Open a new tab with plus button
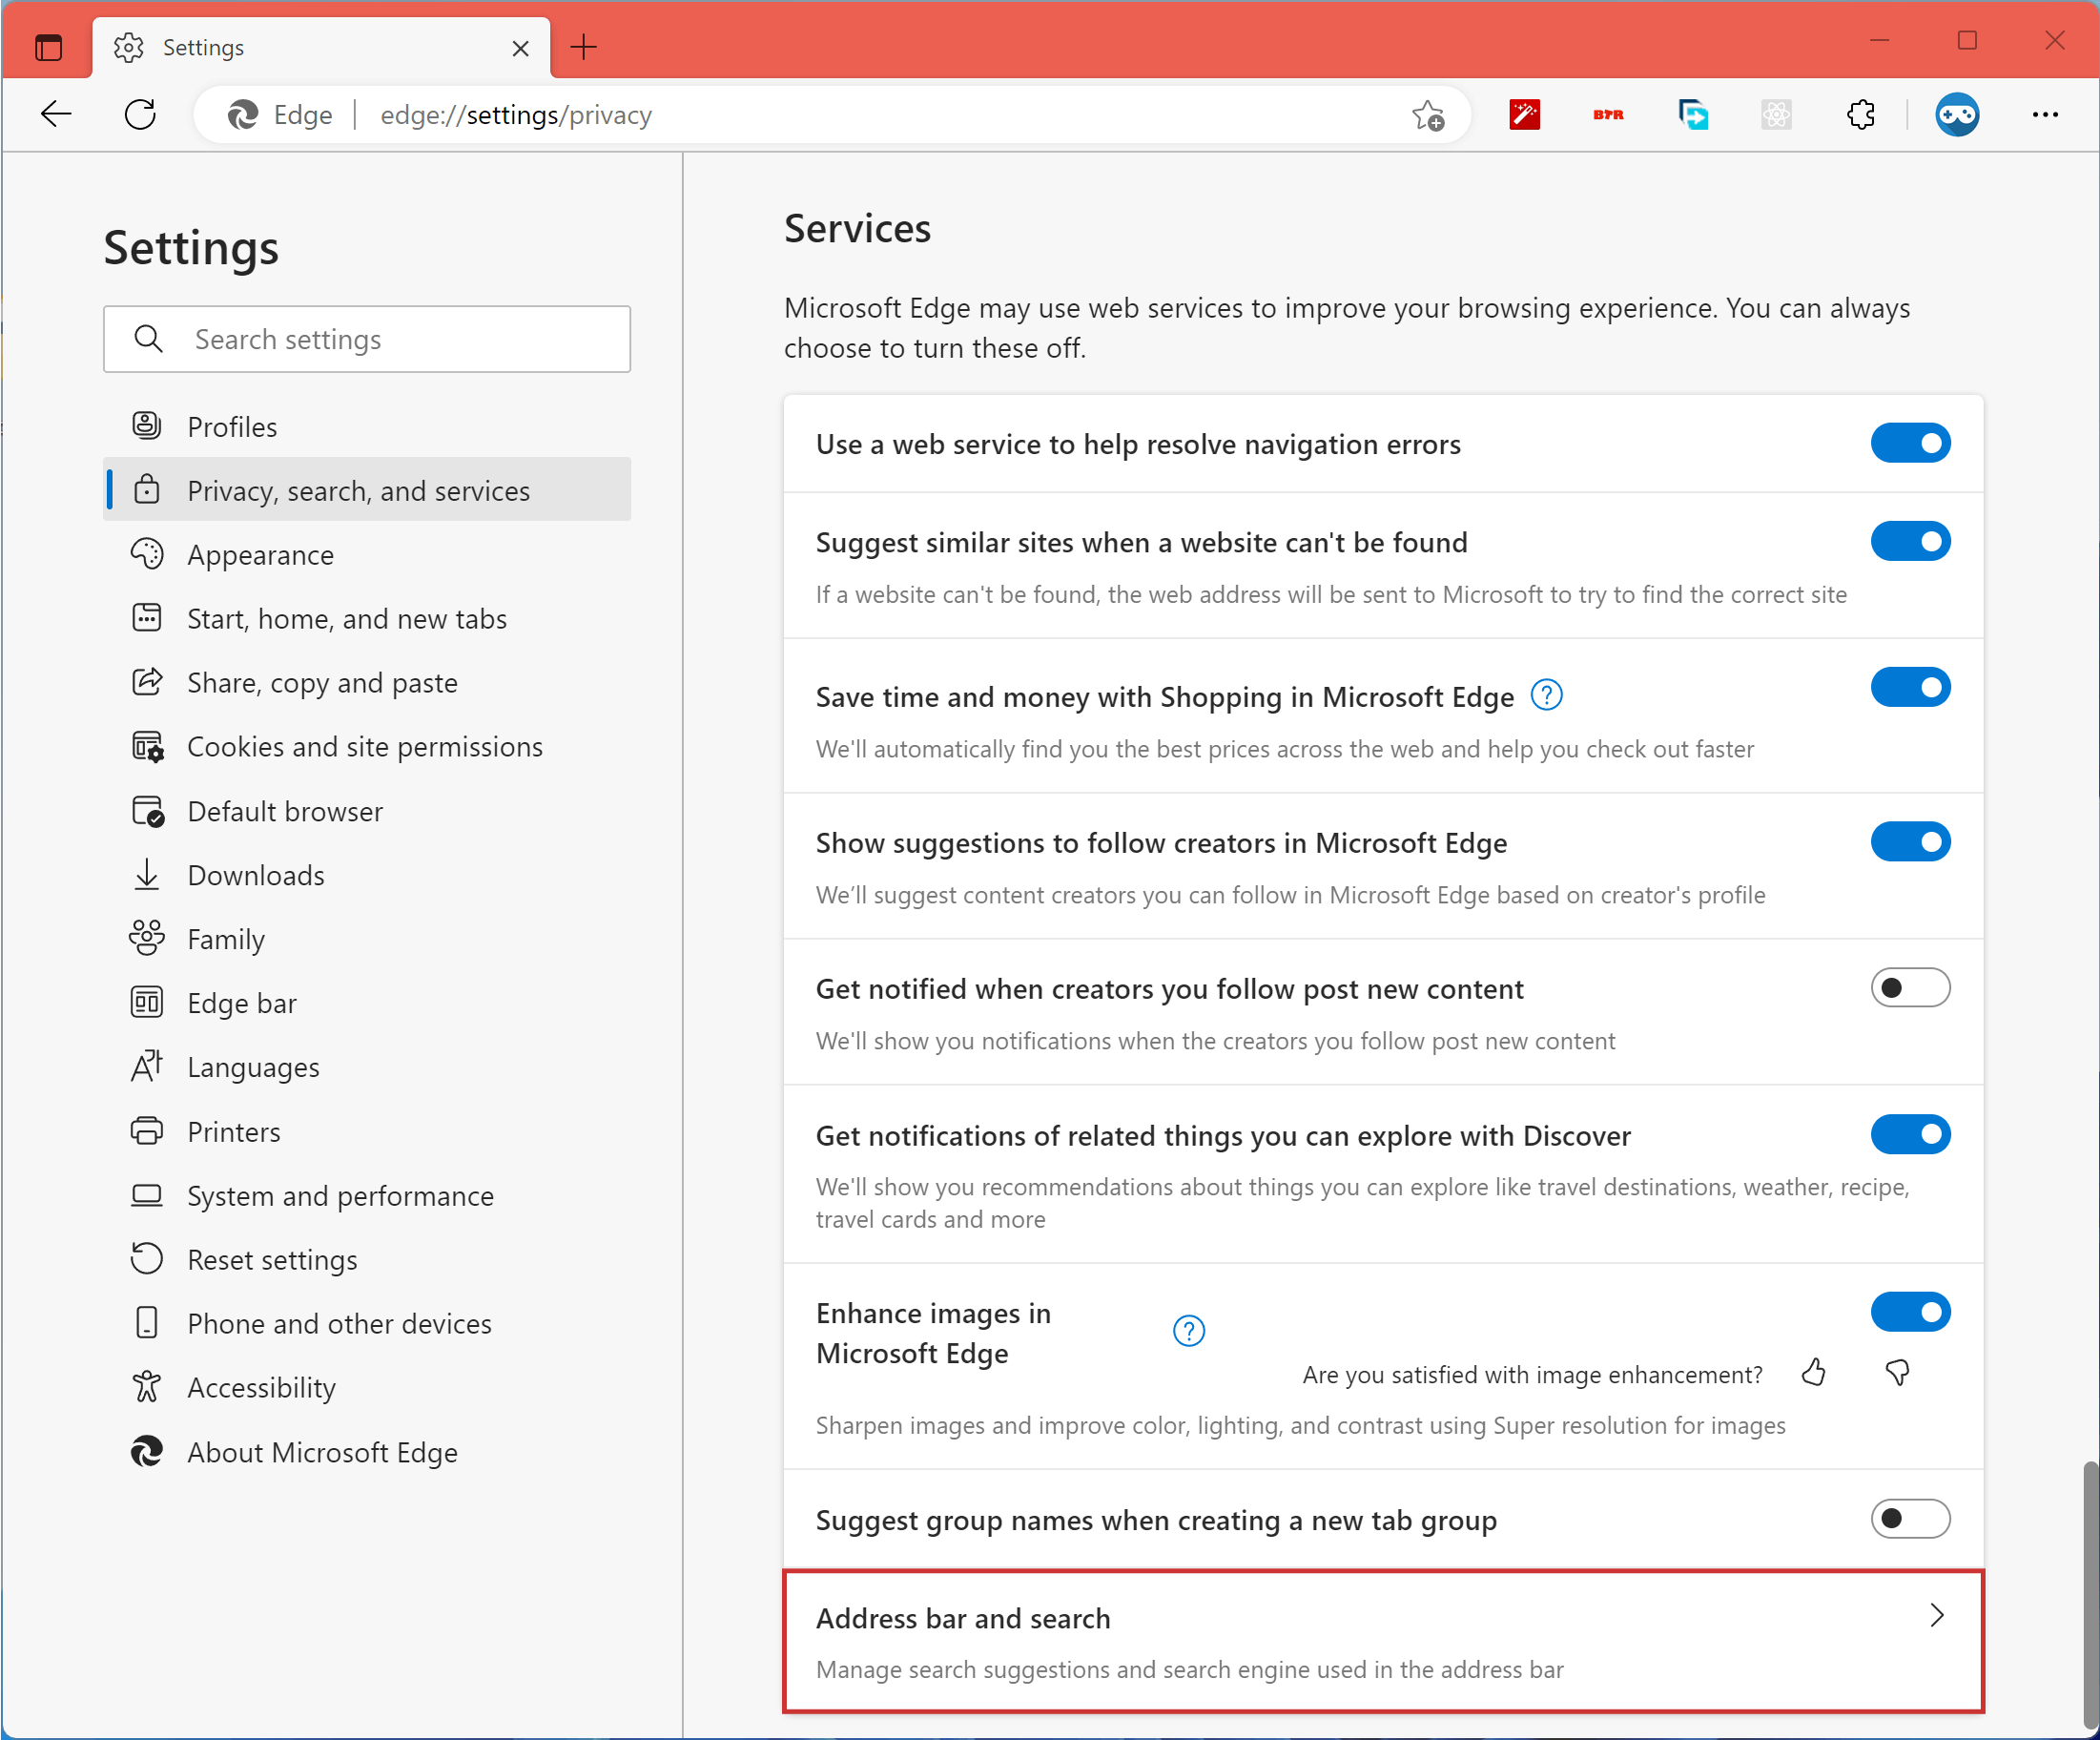 click(583, 47)
